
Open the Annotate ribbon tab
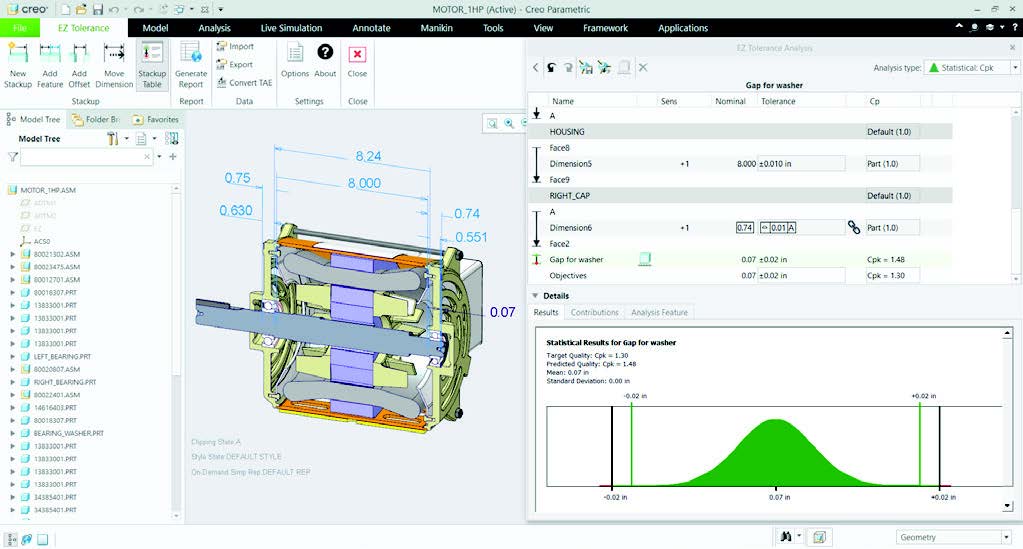371,28
